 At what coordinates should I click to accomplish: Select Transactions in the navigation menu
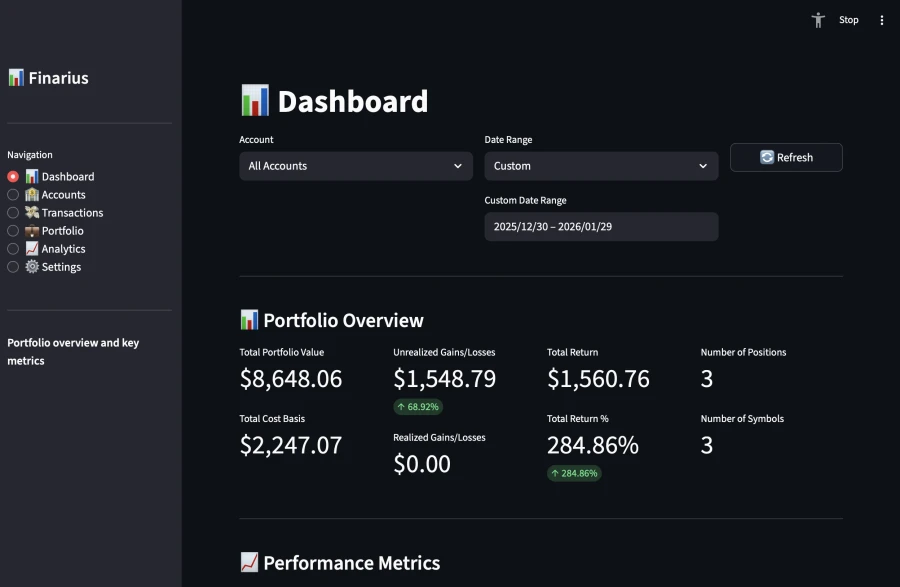[x=70, y=212]
